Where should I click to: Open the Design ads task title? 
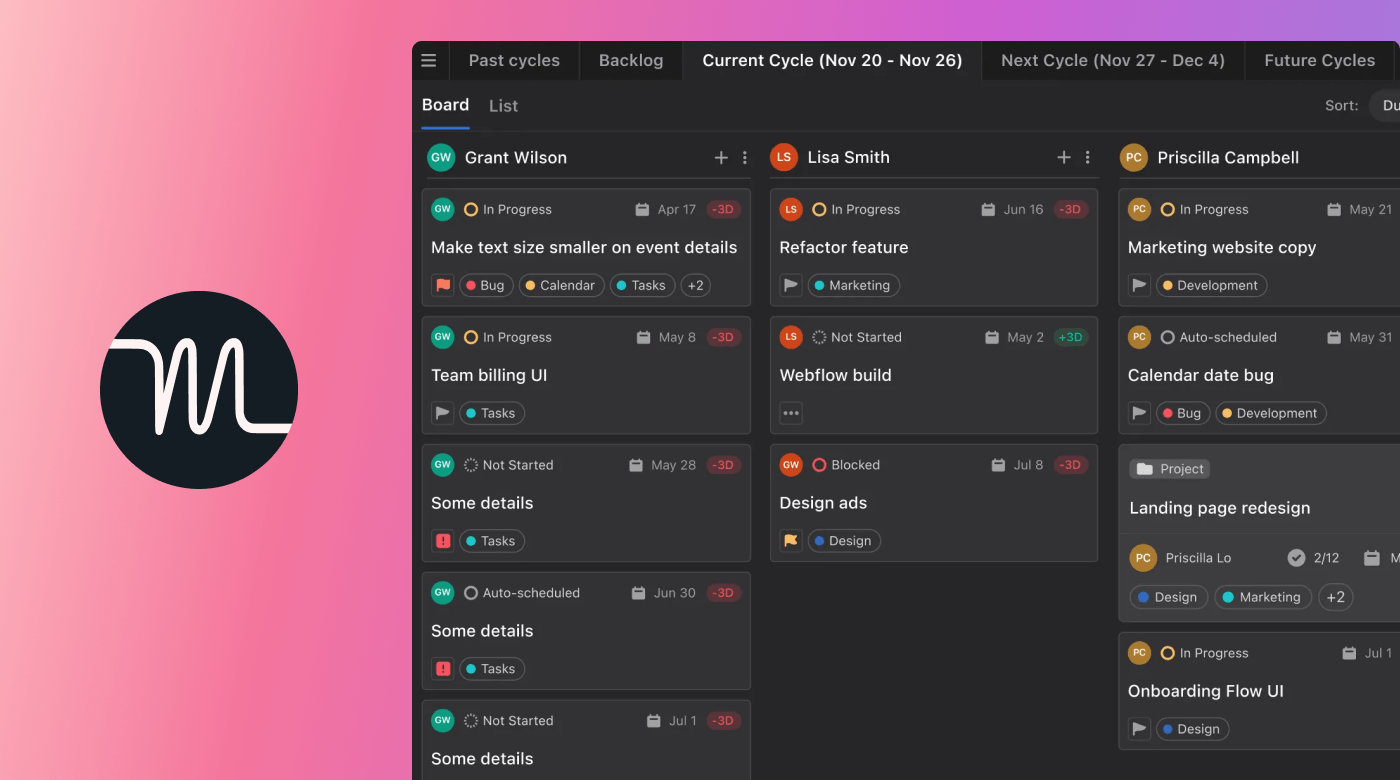coord(823,503)
